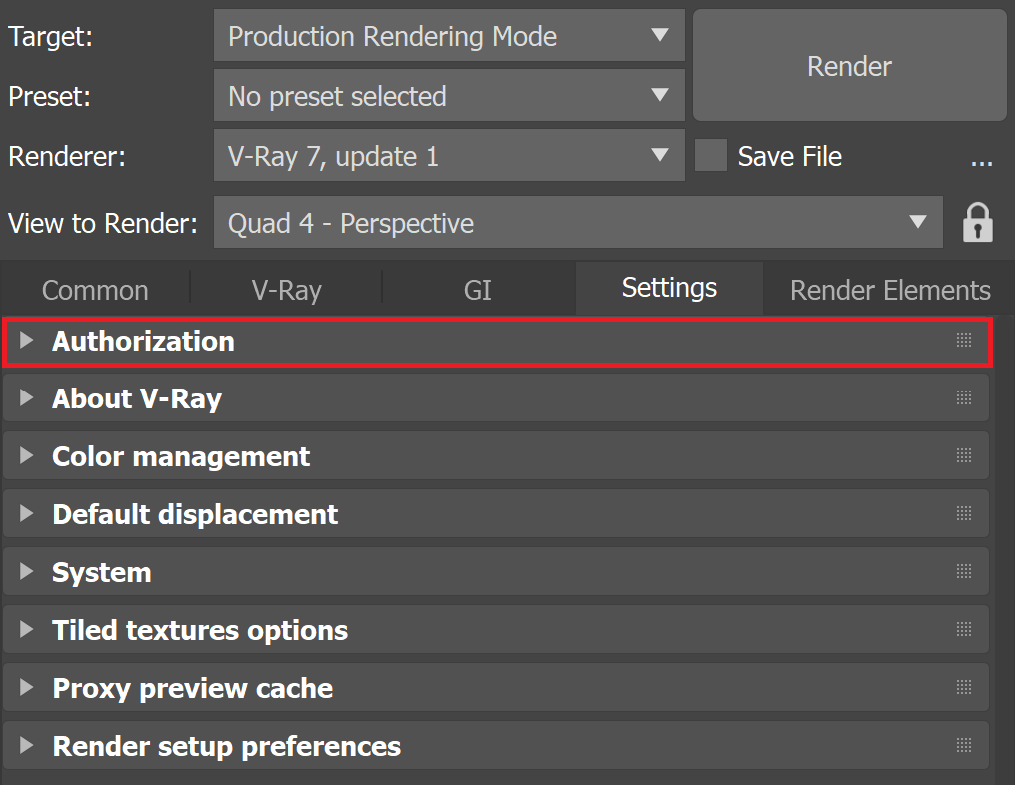Screen dimensions: 1015x785
Task: Click the Render setup preferences grip handle
Action: pyautogui.click(x=964, y=746)
